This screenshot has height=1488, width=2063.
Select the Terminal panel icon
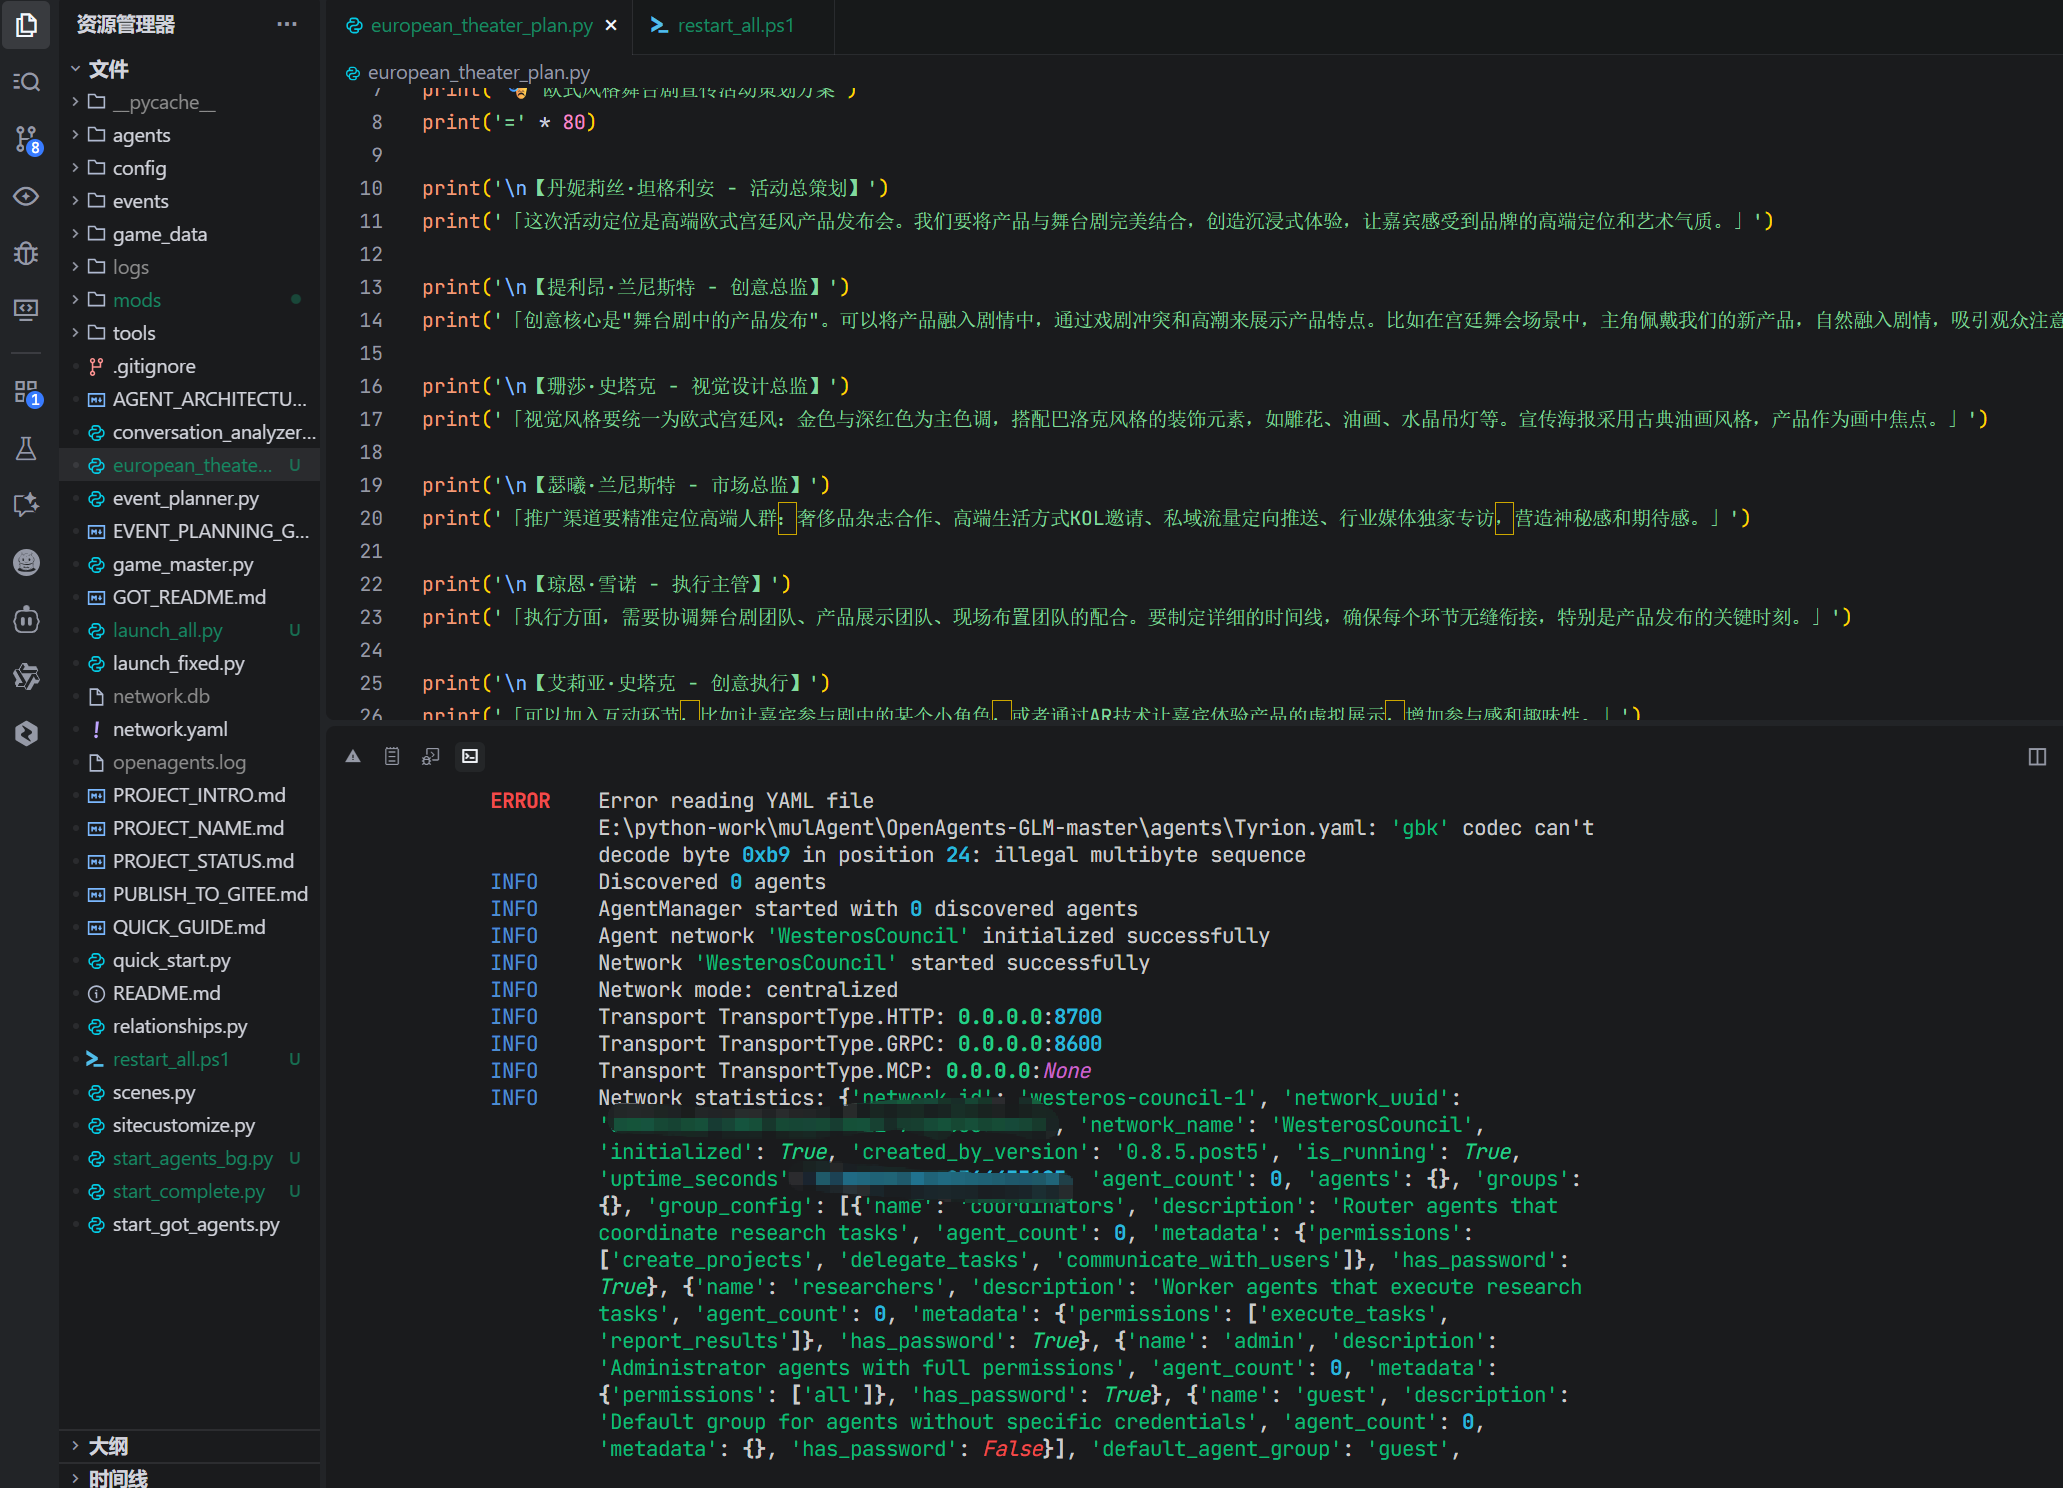click(470, 757)
